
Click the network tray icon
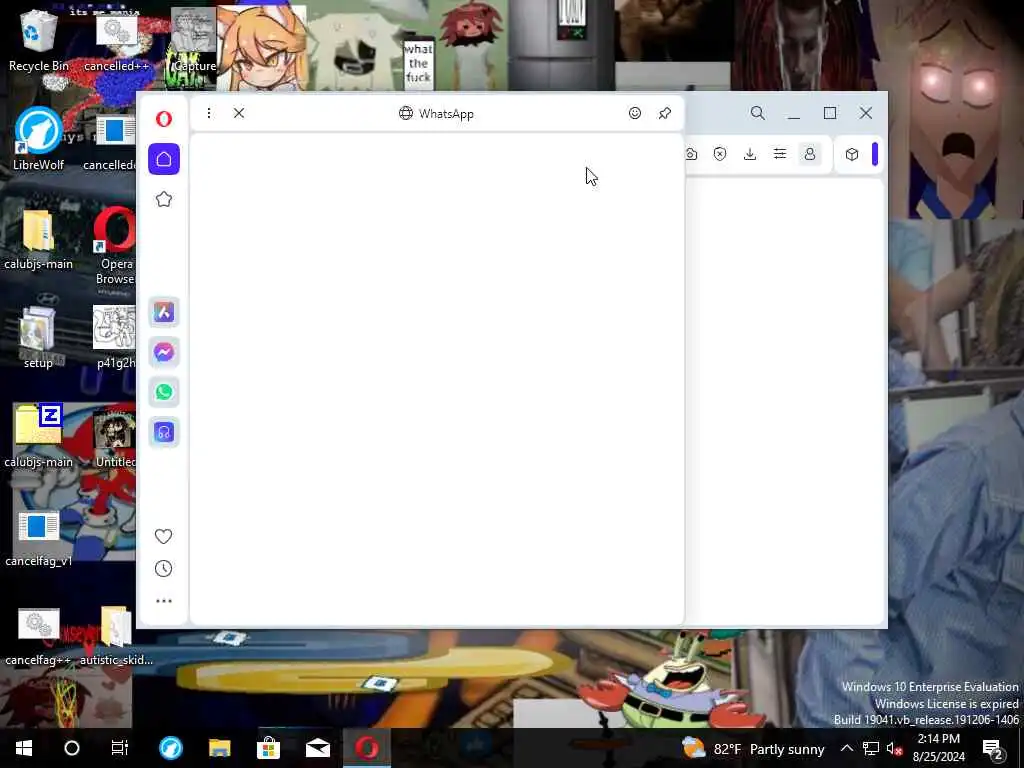(x=871, y=748)
